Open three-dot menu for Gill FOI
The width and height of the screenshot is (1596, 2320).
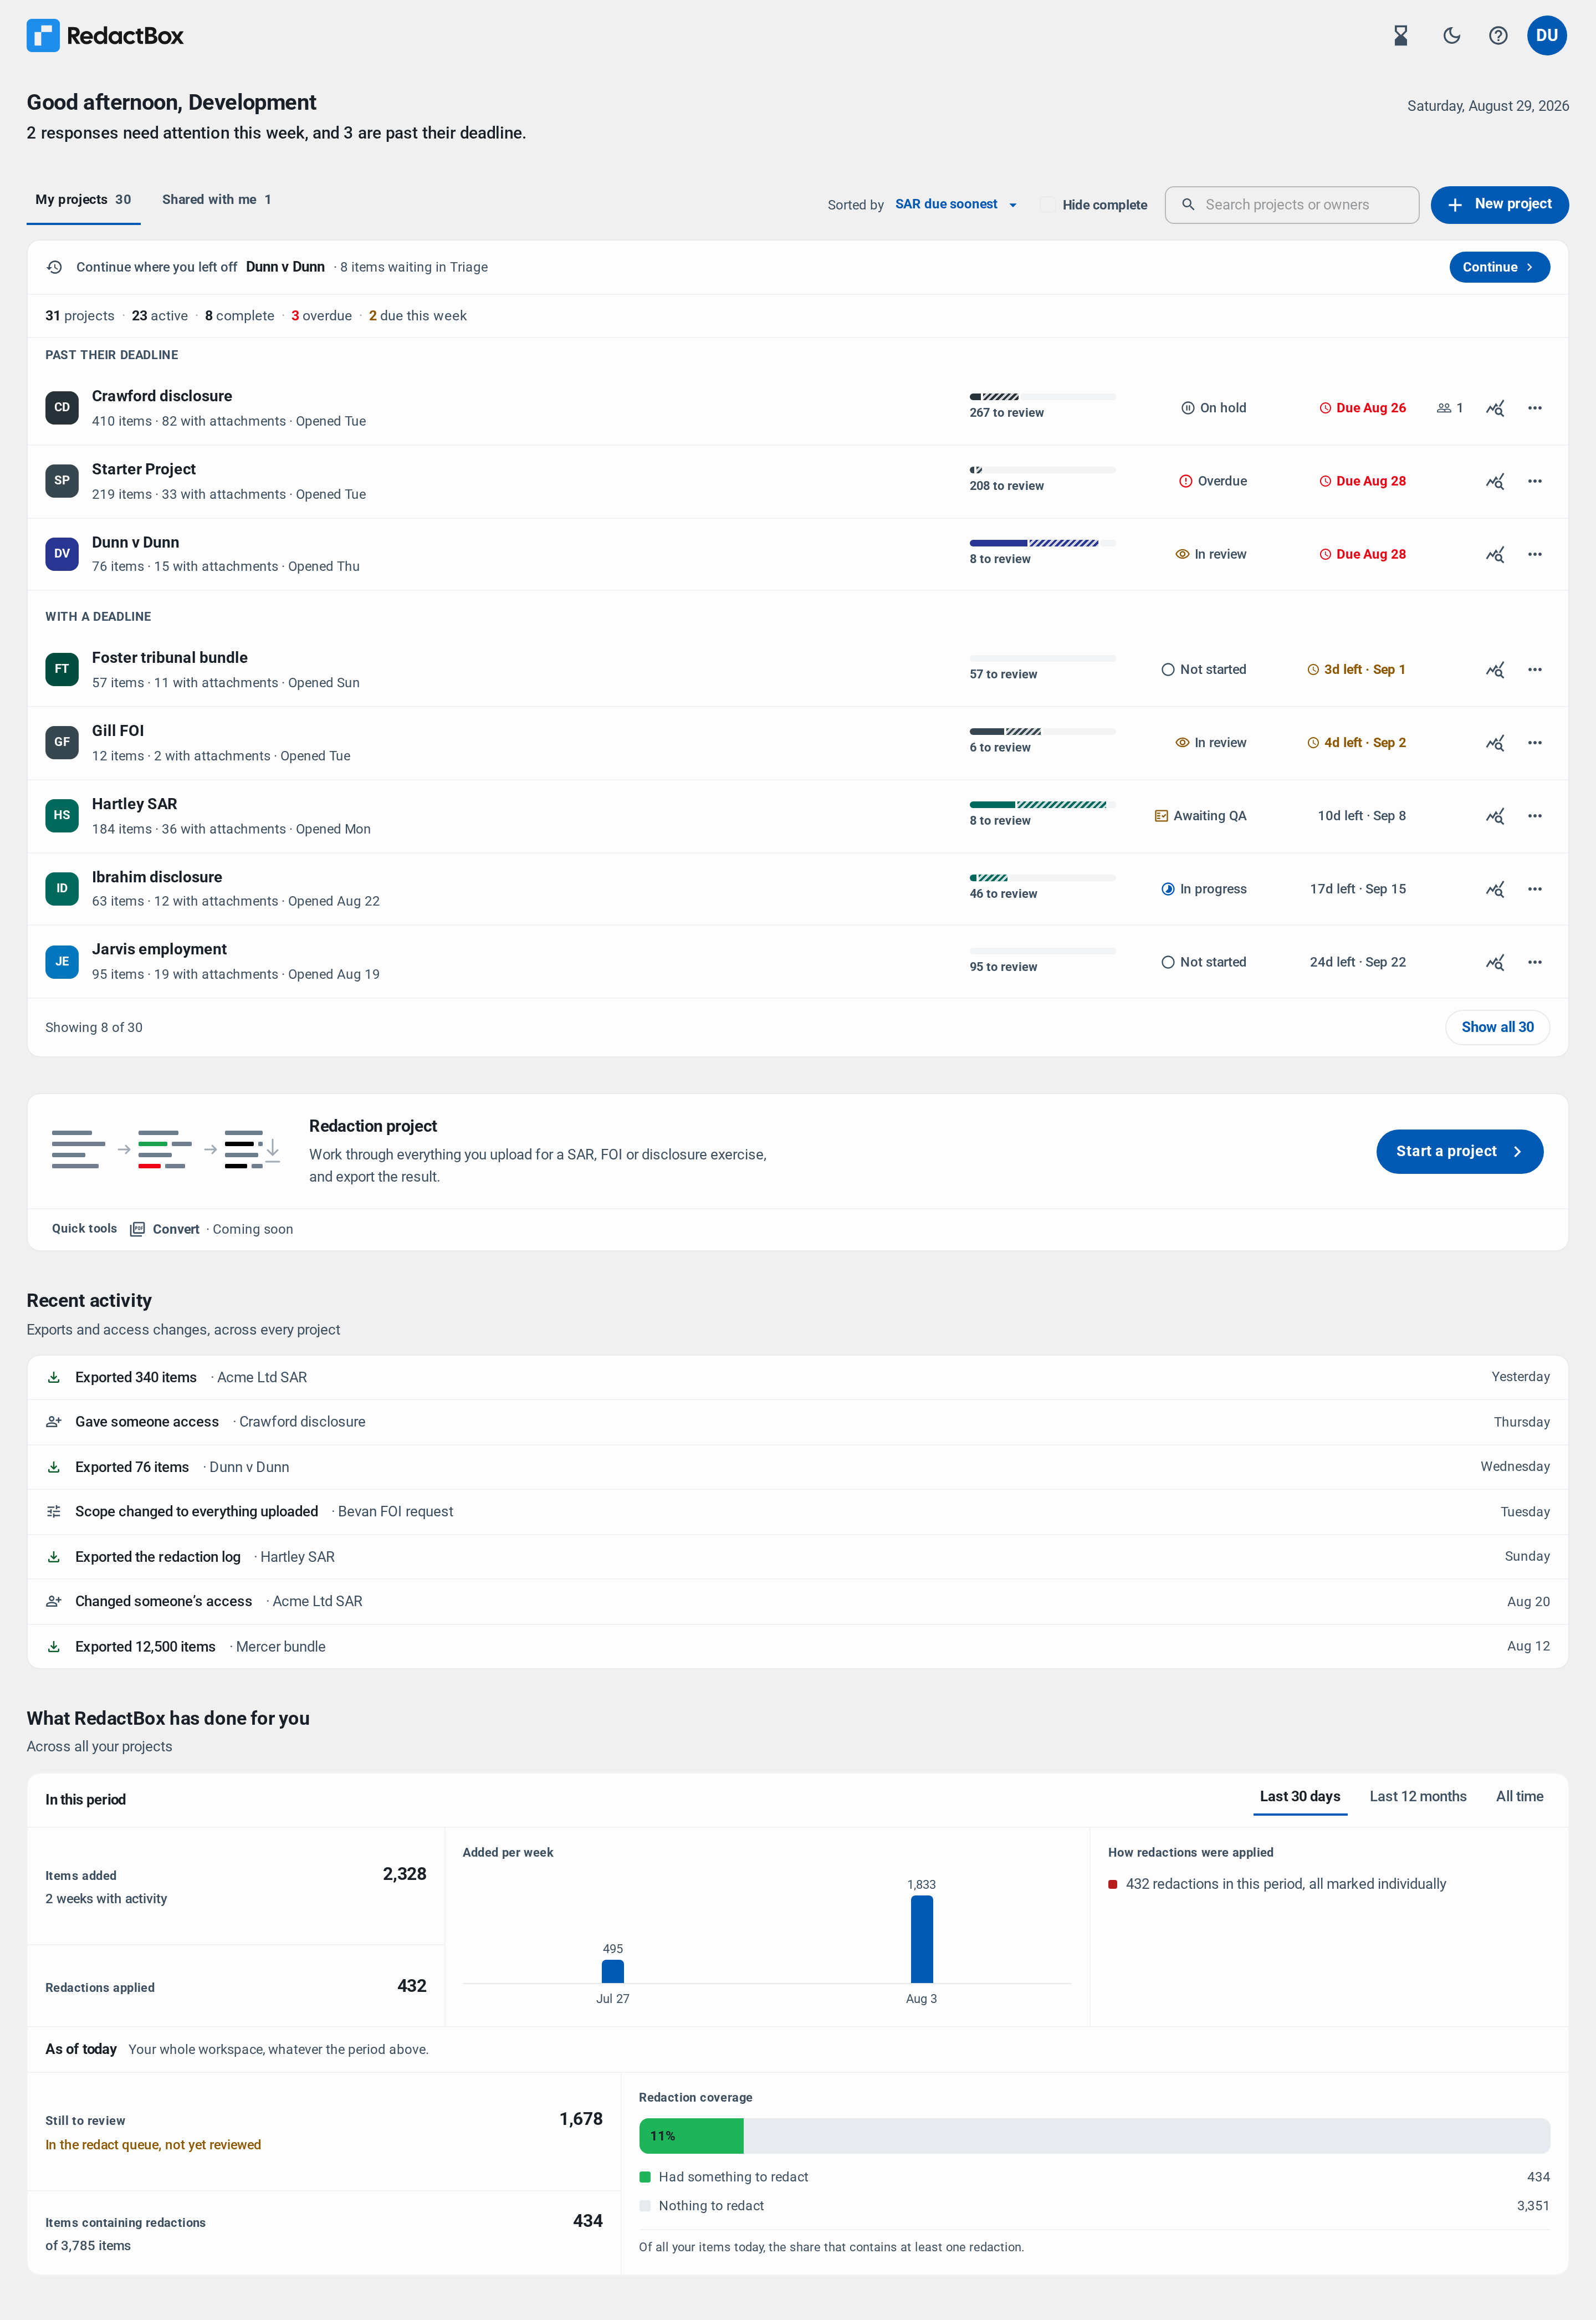click(x=1534, y=743)
